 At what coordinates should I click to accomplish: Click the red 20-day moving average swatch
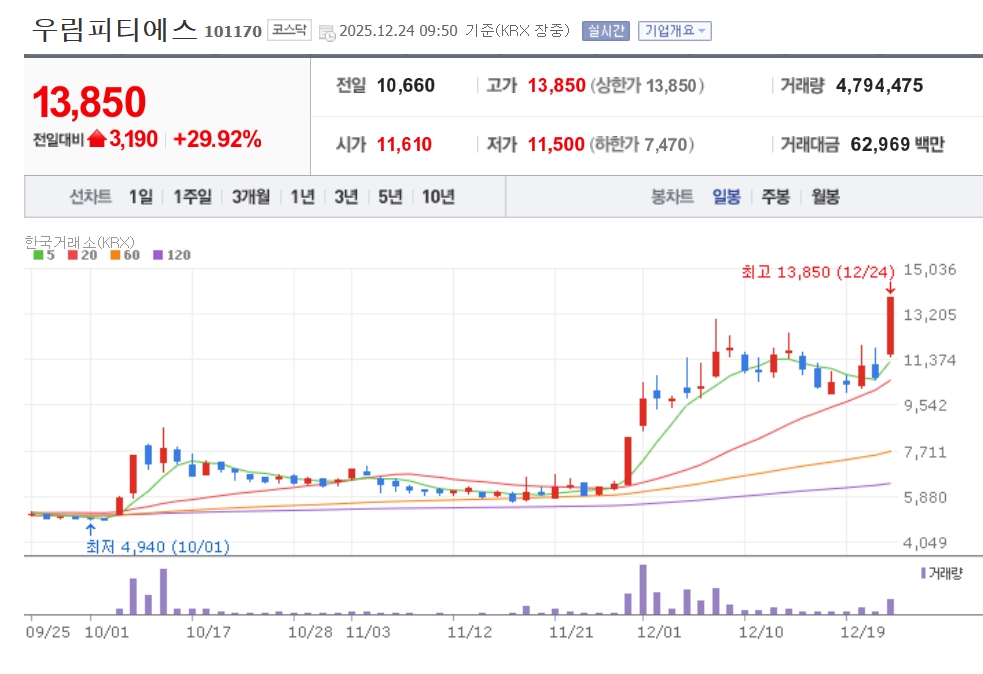point(73,255)
